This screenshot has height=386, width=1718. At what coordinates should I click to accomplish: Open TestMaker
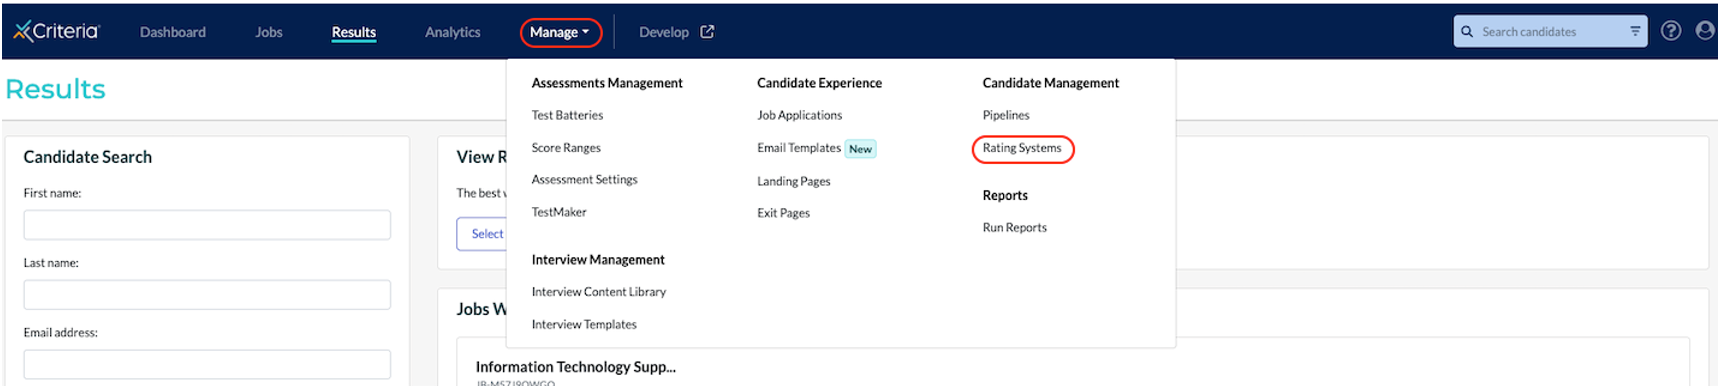(559, 212)
